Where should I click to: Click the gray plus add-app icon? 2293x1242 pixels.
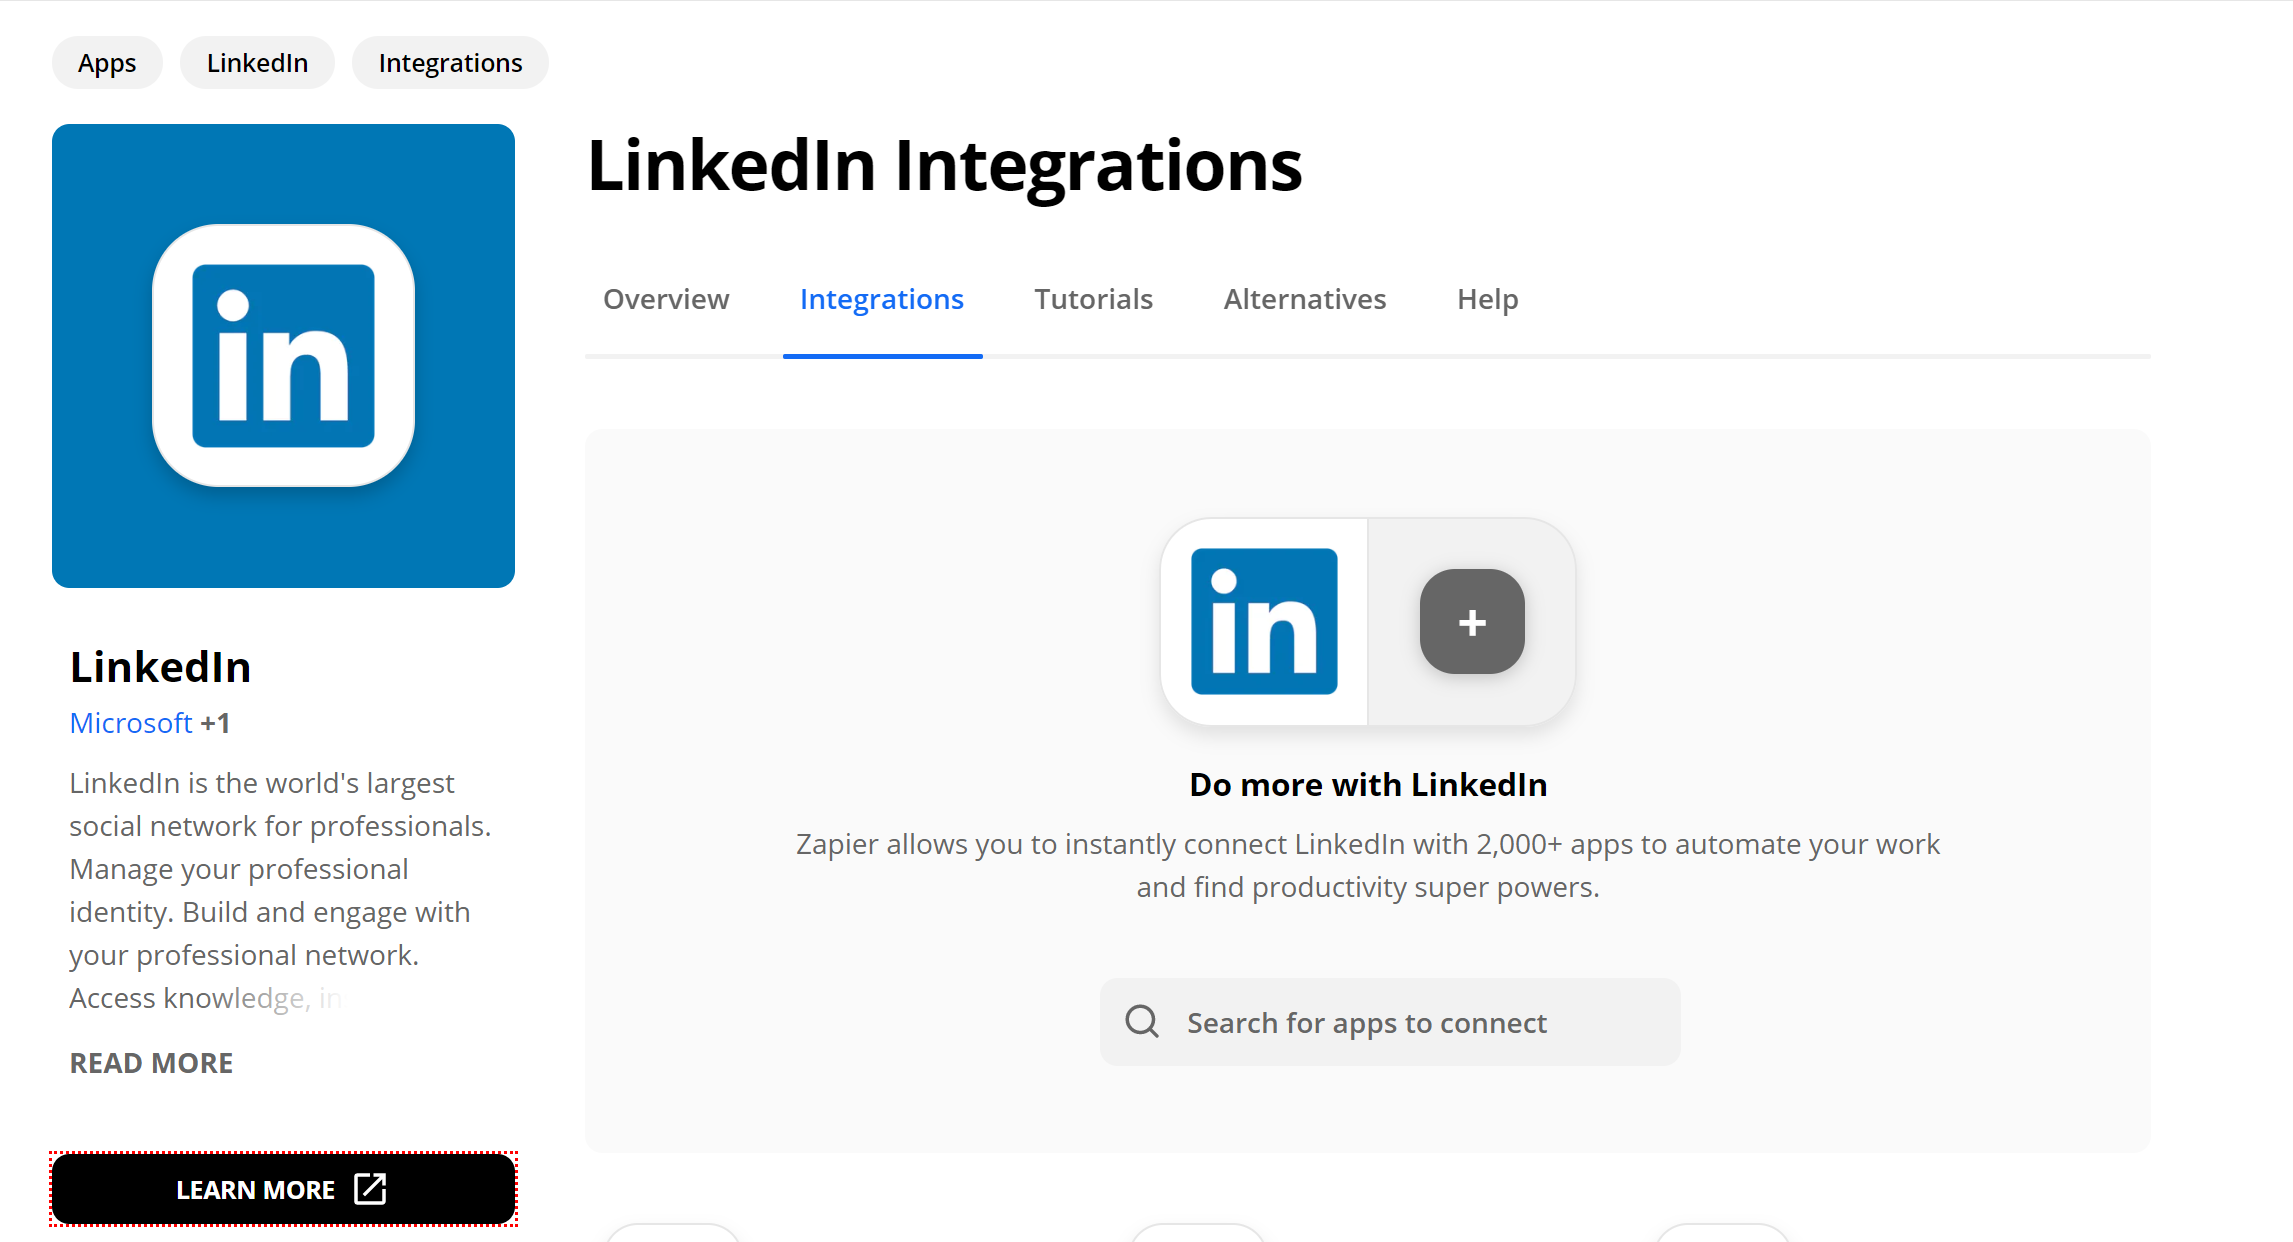click(1472, 621)
